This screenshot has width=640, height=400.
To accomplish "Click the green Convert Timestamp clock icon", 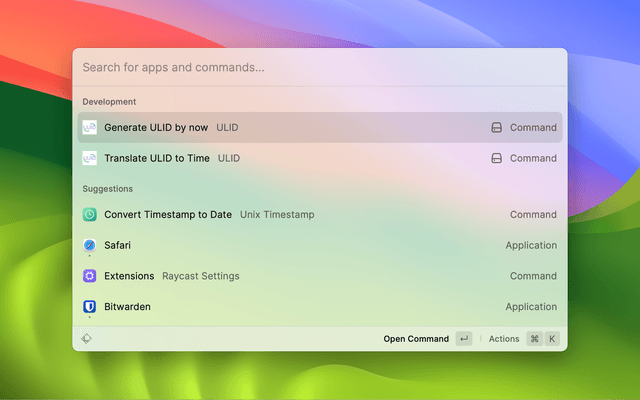I will (x=90, y=214).
